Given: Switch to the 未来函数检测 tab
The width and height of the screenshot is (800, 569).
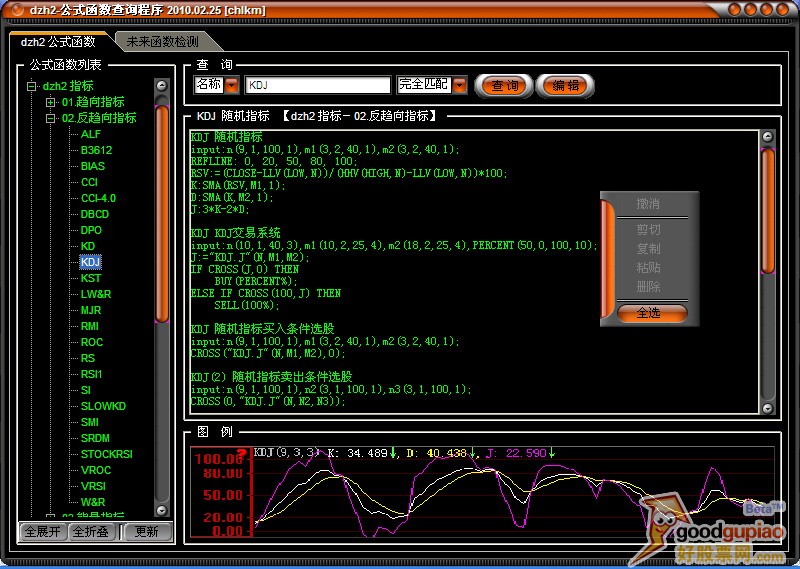Looking at the screenshot, I should click(163, 42).
